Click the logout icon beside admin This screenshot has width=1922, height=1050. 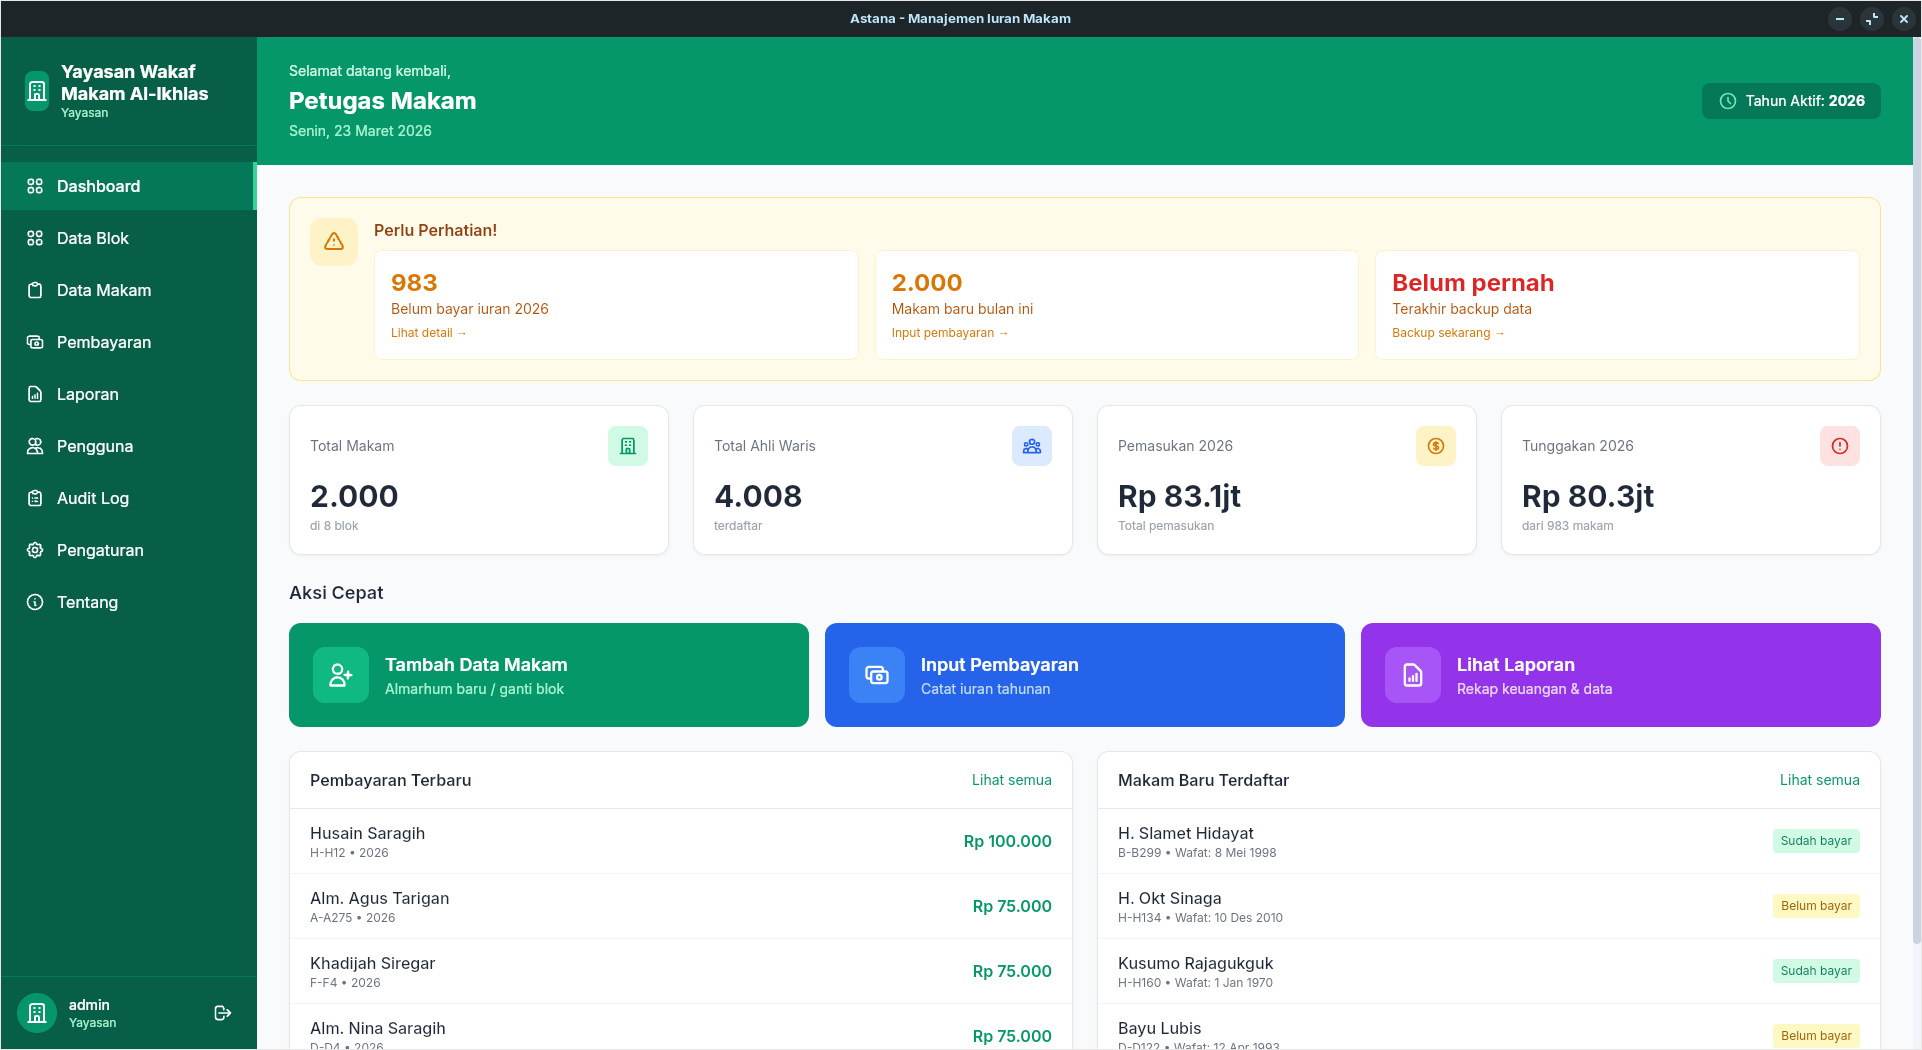pos(222,1013)
